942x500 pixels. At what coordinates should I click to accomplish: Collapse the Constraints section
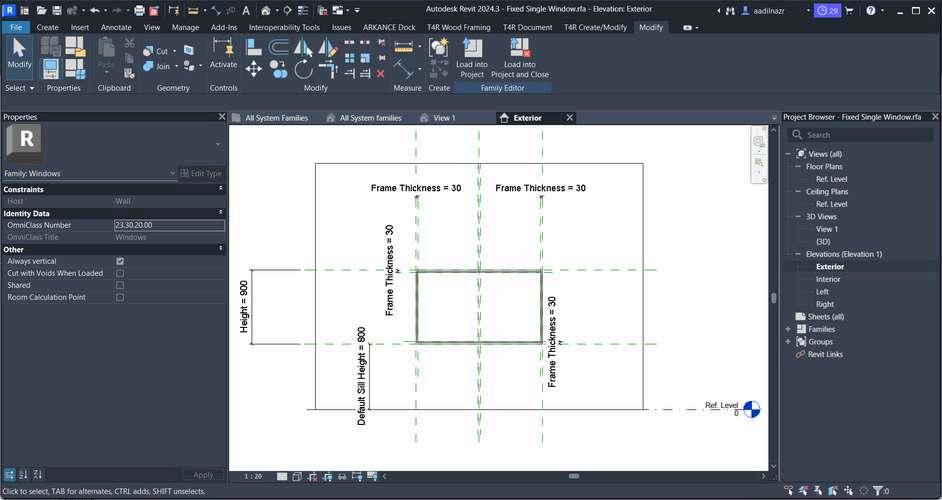click(x=220, y=189)
